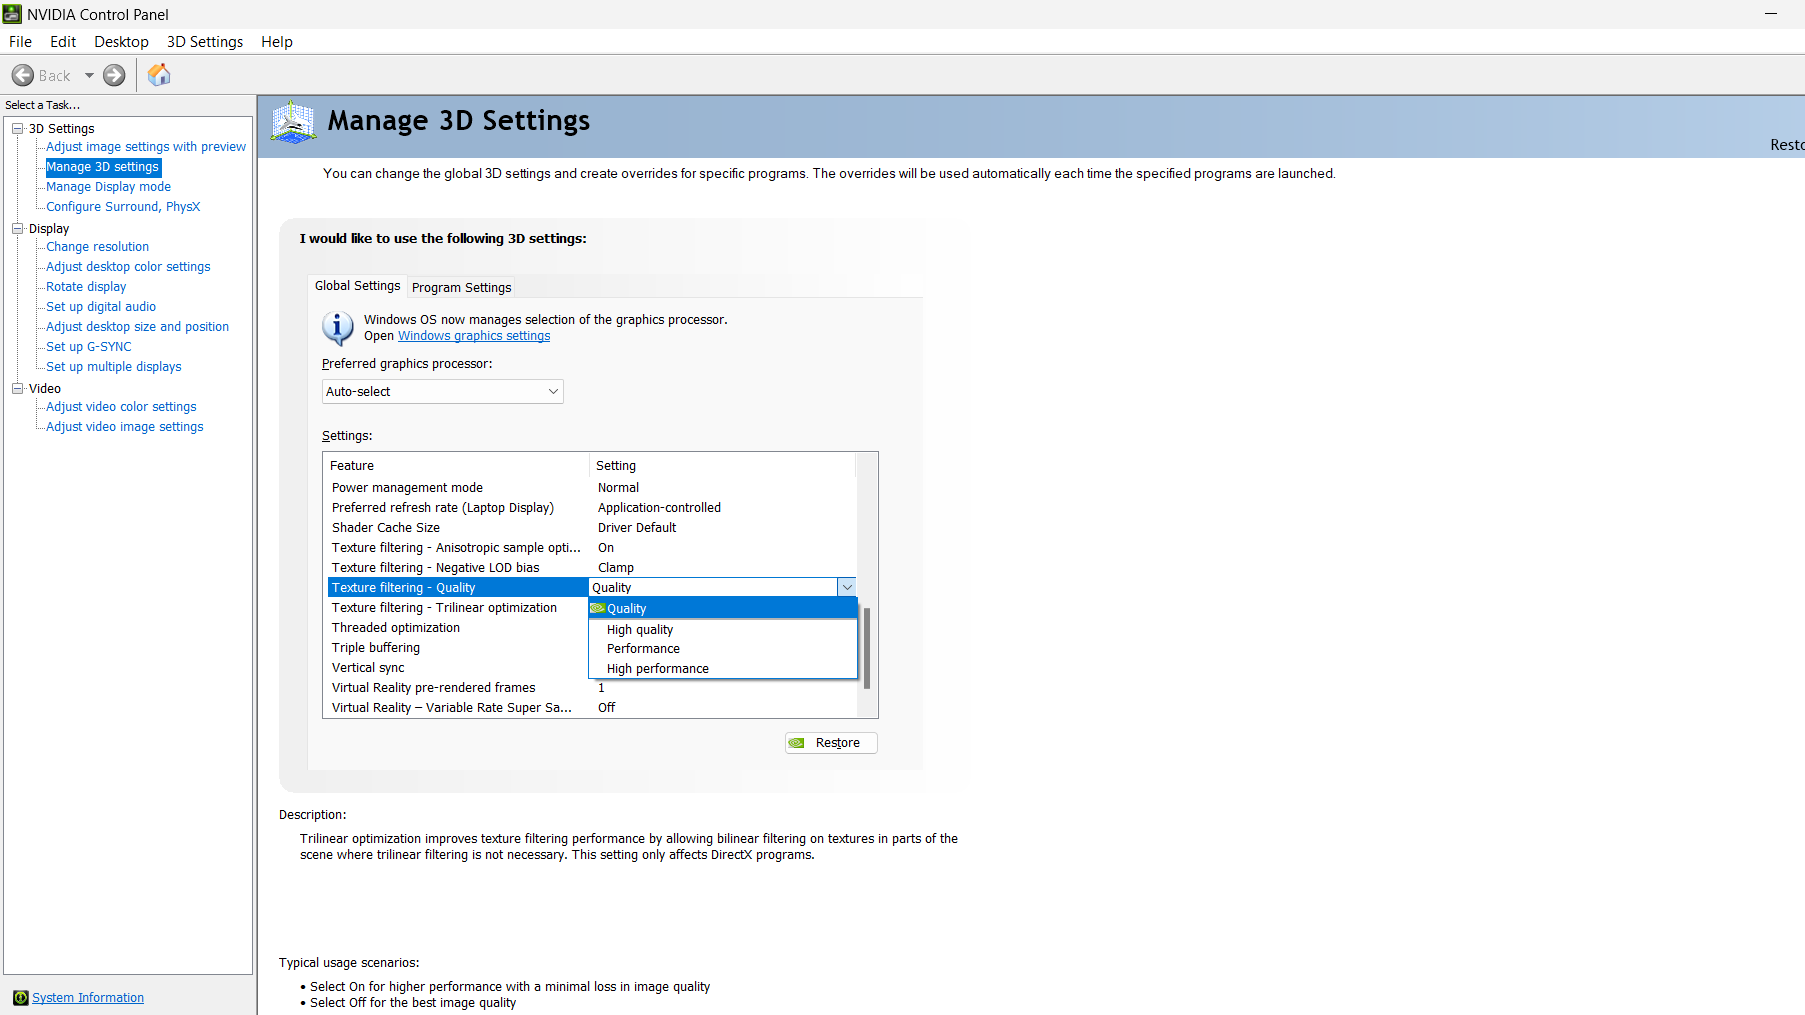Viewport: 1805px width, 1015px height.
Task: Select the Quality option in dropdown list
Action: tap(723, 609)
